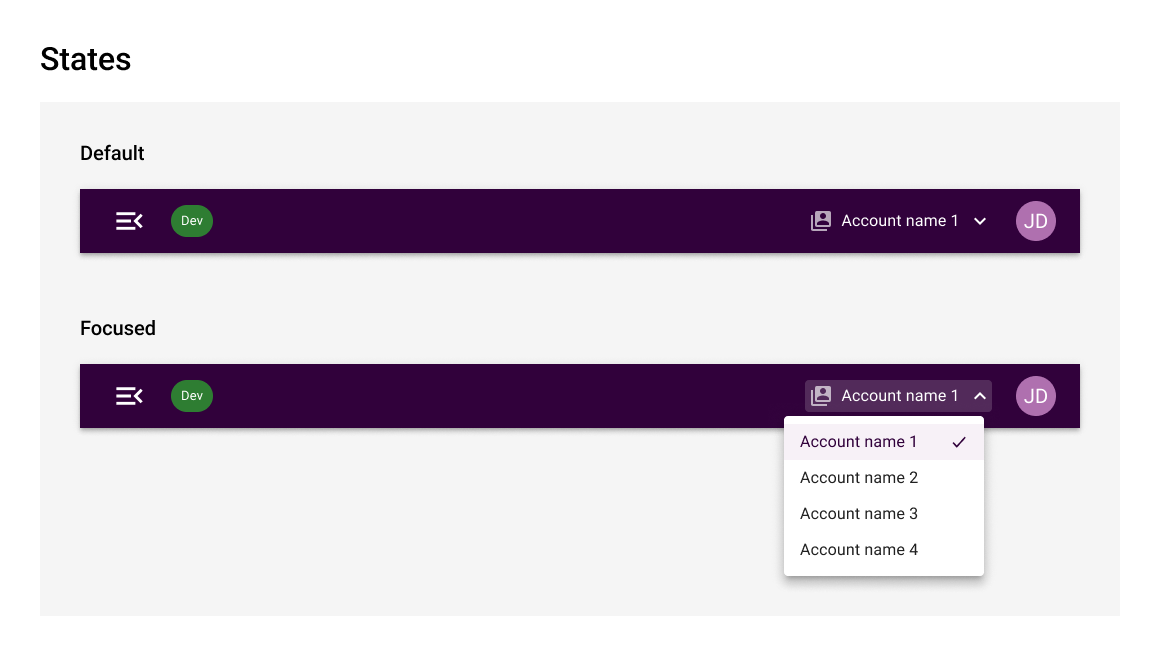Click account icon in Default header bar
This screenshot has width=1160, height=656.
tap(821, 221)
